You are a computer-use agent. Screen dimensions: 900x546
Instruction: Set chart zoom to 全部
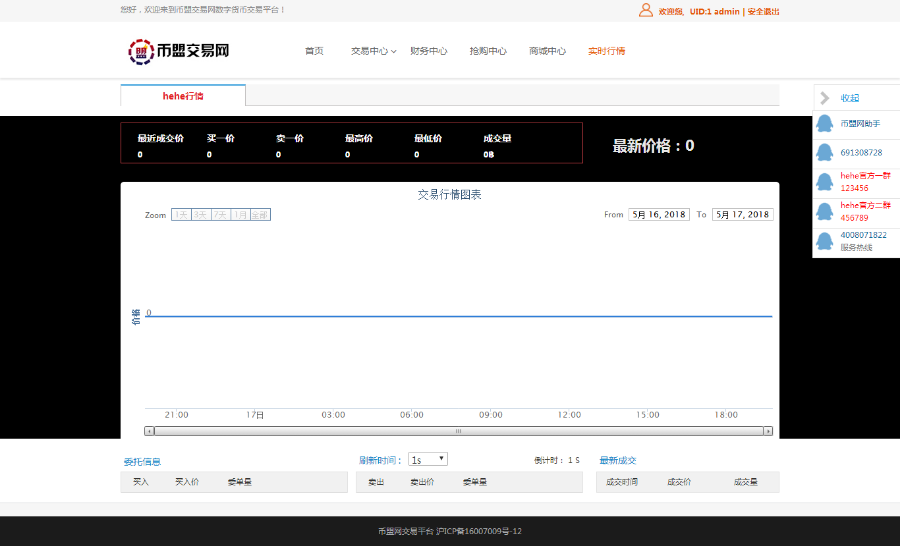click(x=260, y=215)
